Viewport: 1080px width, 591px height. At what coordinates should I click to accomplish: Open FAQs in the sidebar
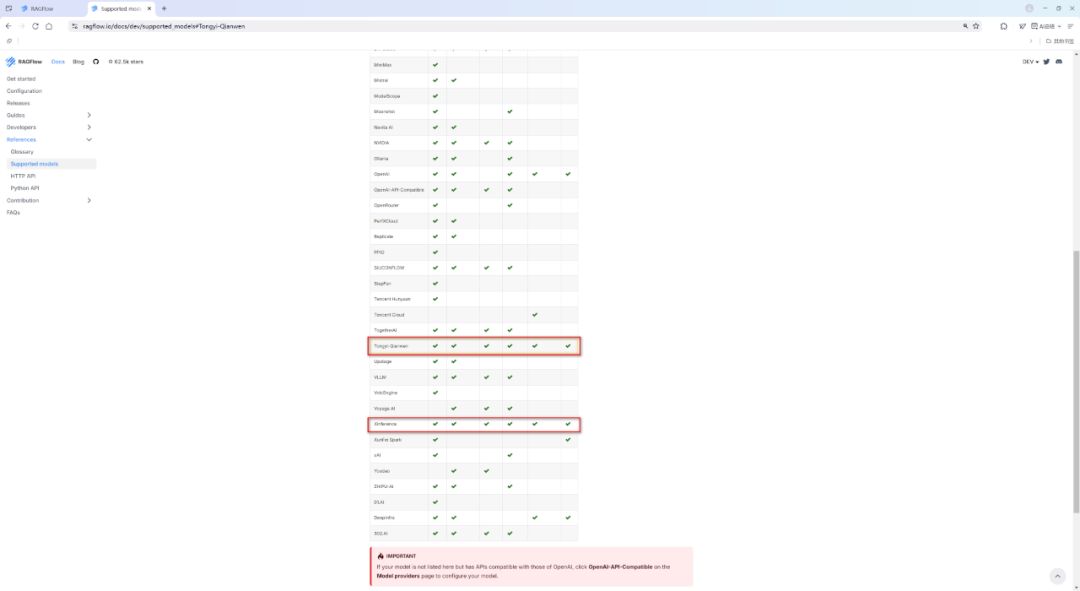13,213
